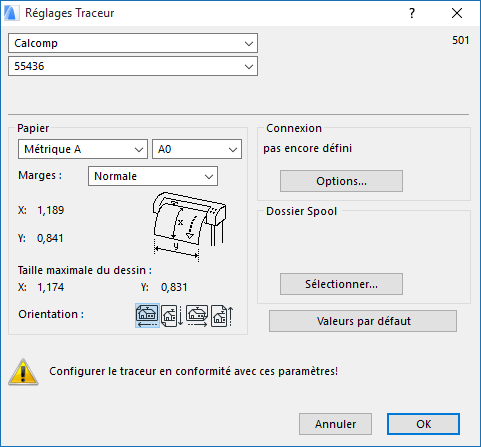Open the Marges Normale dropdown
Image resolution: width=481 pixels, height=447 pixels.
[153, 176]
